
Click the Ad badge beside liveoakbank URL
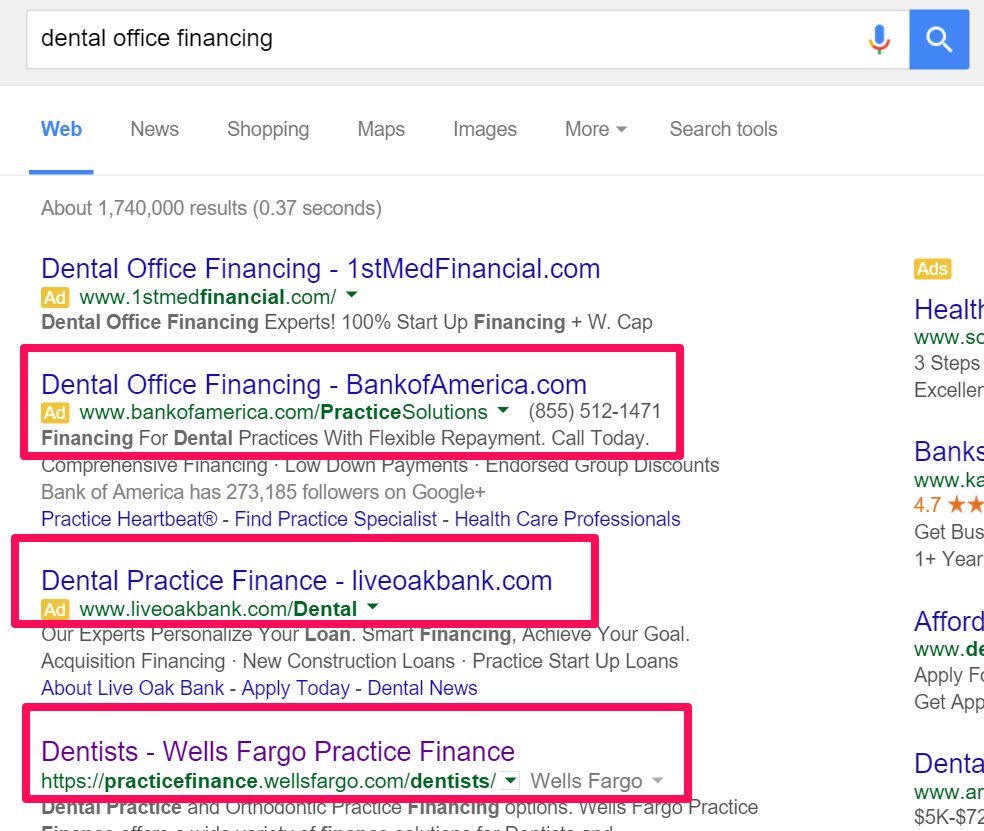coord(55,609)
